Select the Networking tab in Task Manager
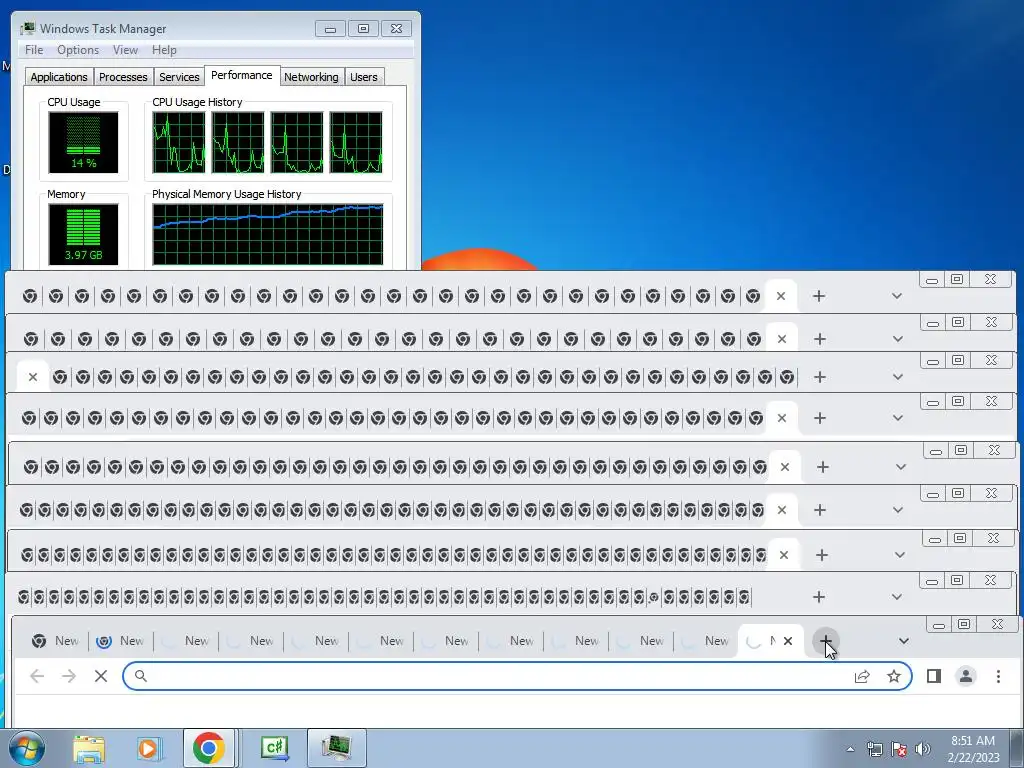Image resolution: width=1024 pixels, height=768 pixels. click(x=311, y=77)
